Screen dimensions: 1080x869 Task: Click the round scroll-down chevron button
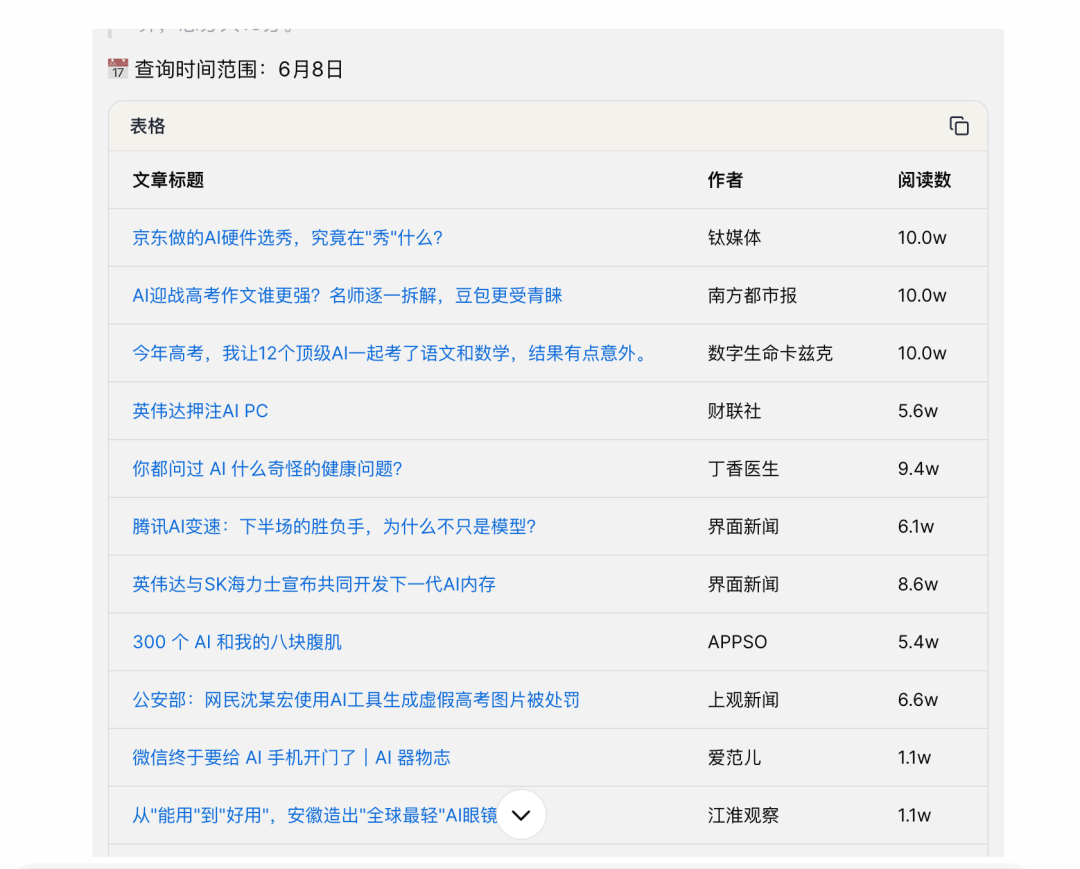(x=521, y=815)
